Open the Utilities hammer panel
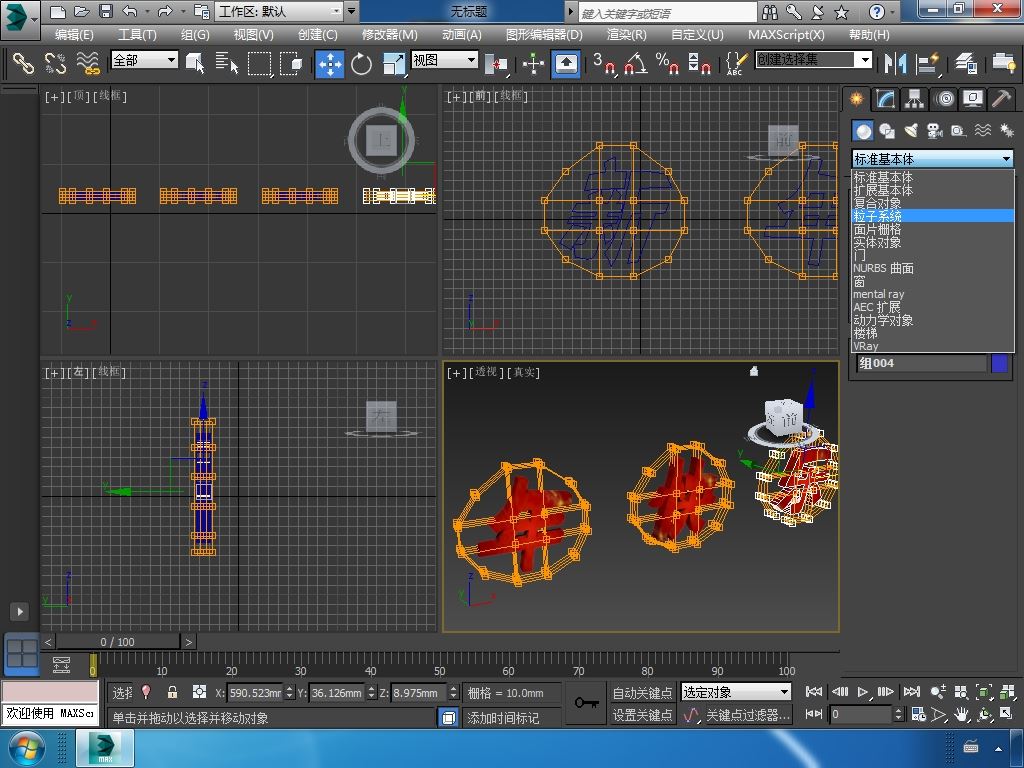This screenshot has height=768, width=1024. point(1001,99)
